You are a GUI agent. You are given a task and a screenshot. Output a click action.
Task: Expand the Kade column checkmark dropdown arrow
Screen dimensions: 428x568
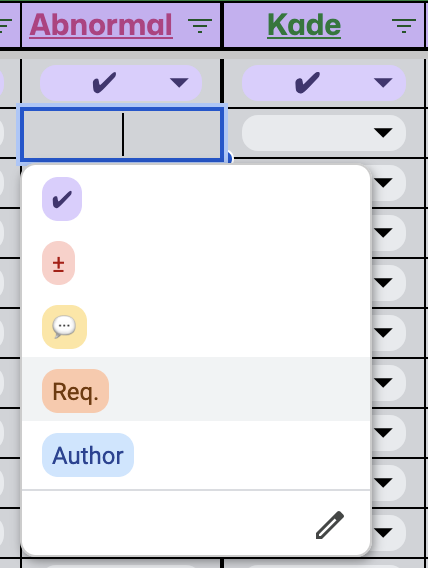coord(383,83)
